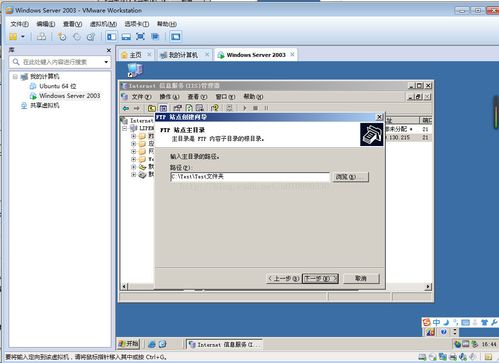Switch to the 我的计算机 tab

point(183,55)
